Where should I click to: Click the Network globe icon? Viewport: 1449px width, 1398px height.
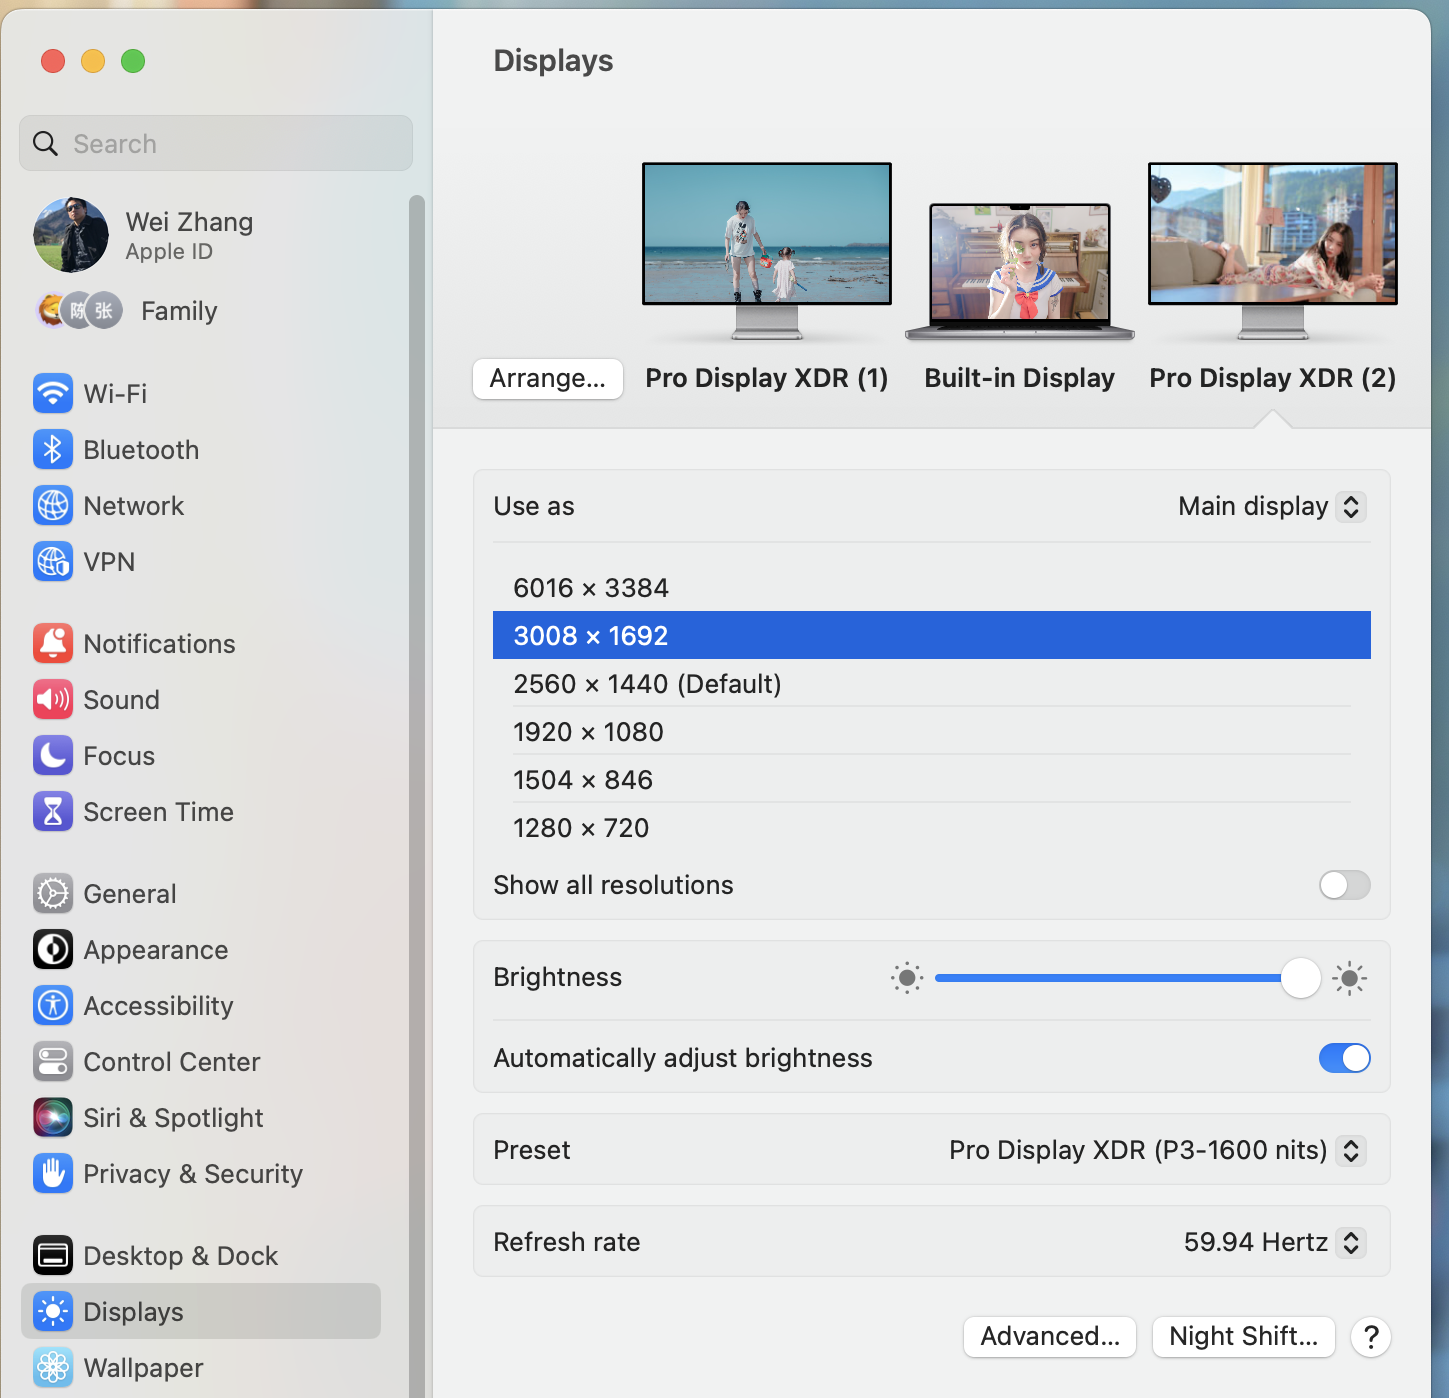pos(53,506)
